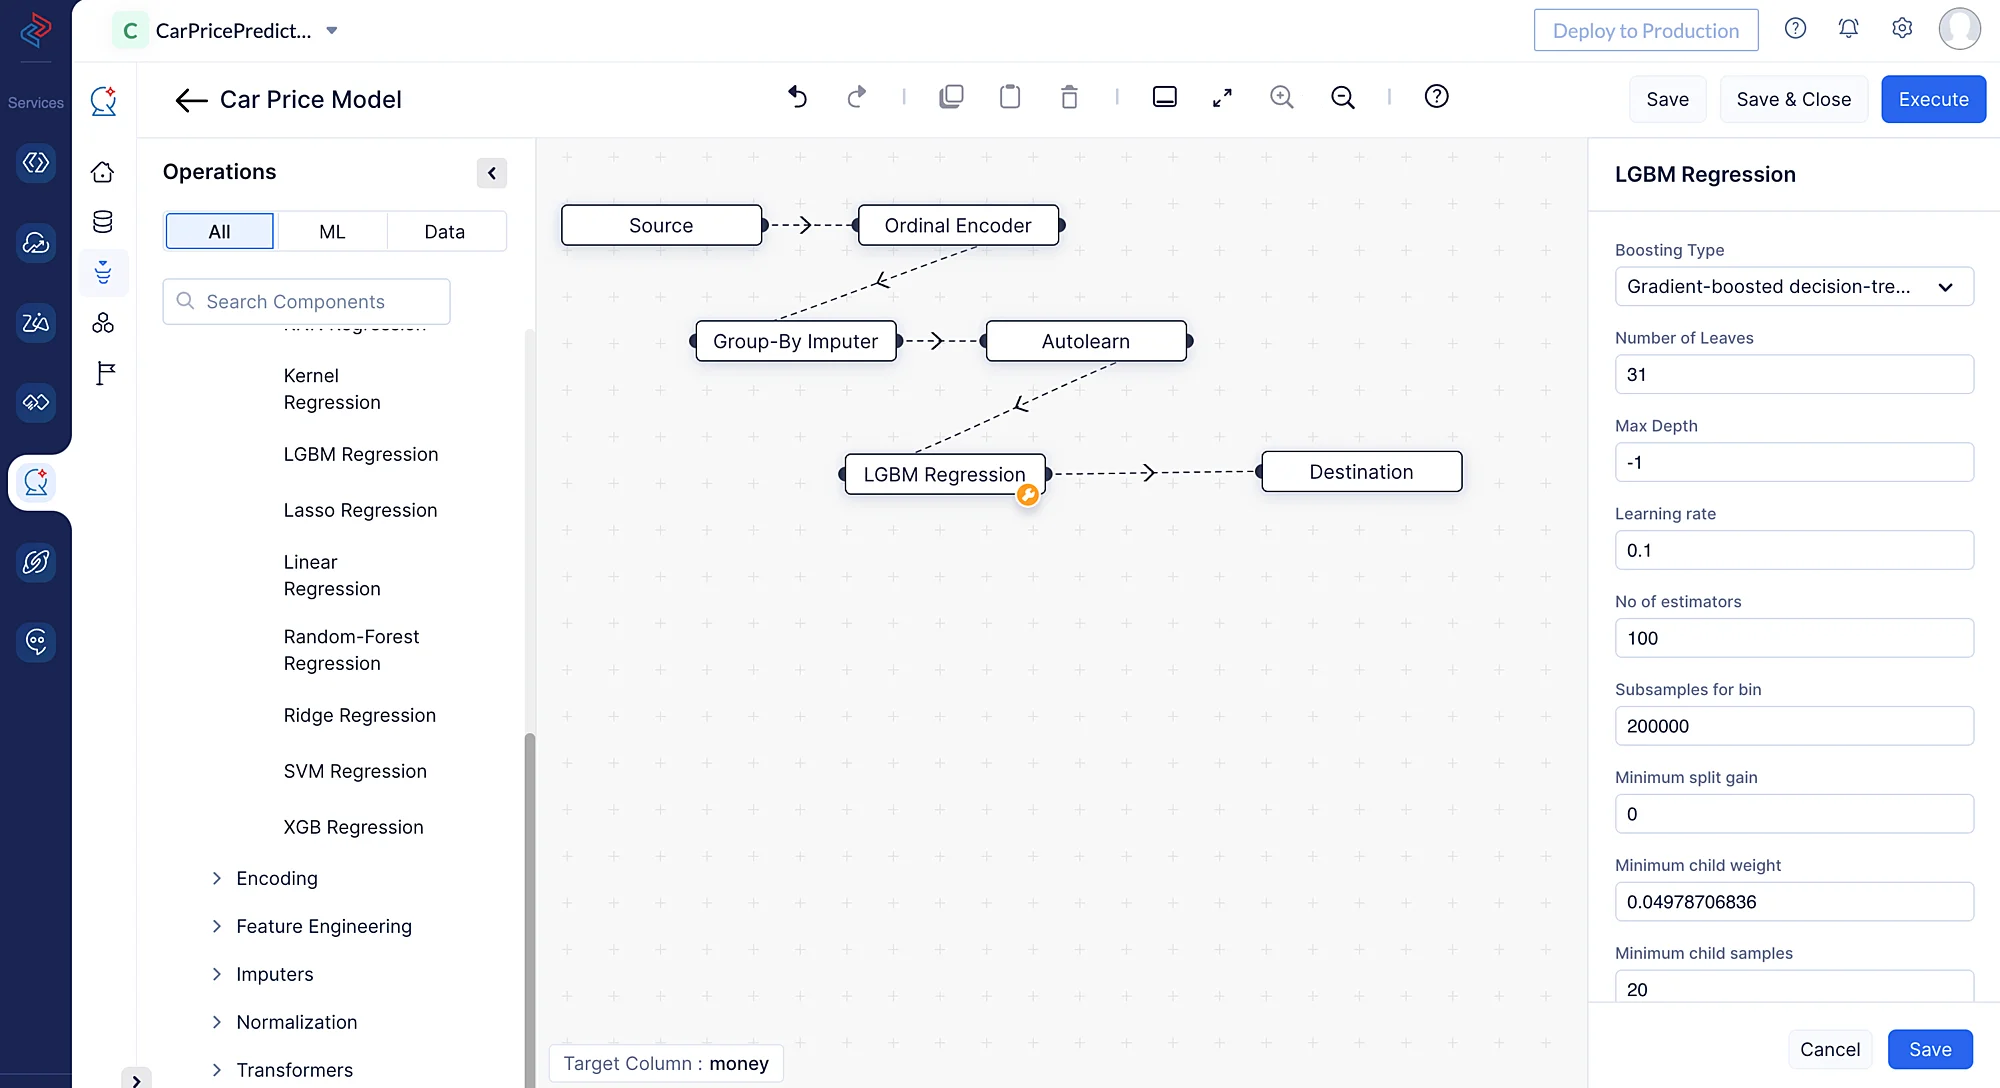Switch to the ML operations tab
2000x1088 pixels.
click(332, 231)
